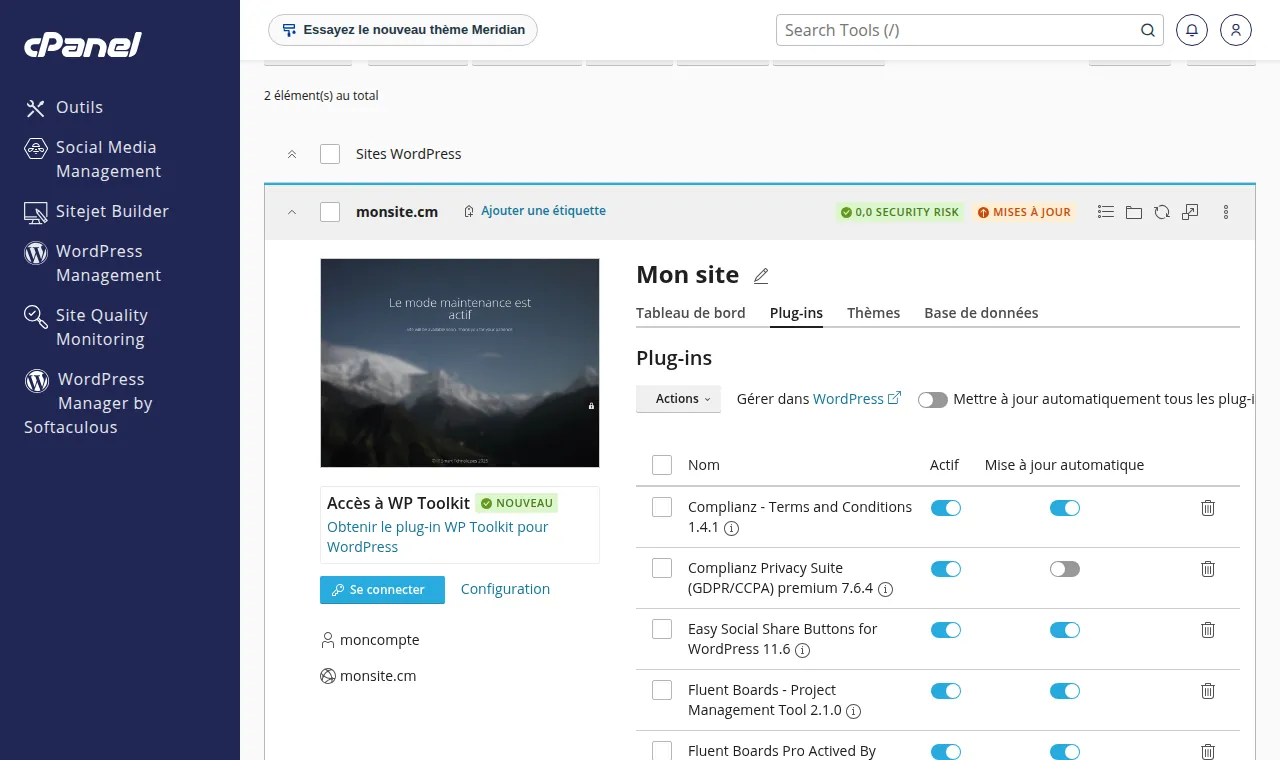Delete Complianz - Terms and Conditions plugin
Image resolution: width=1280 pixels, height=760 pixels.
(x=1207, y=508)
